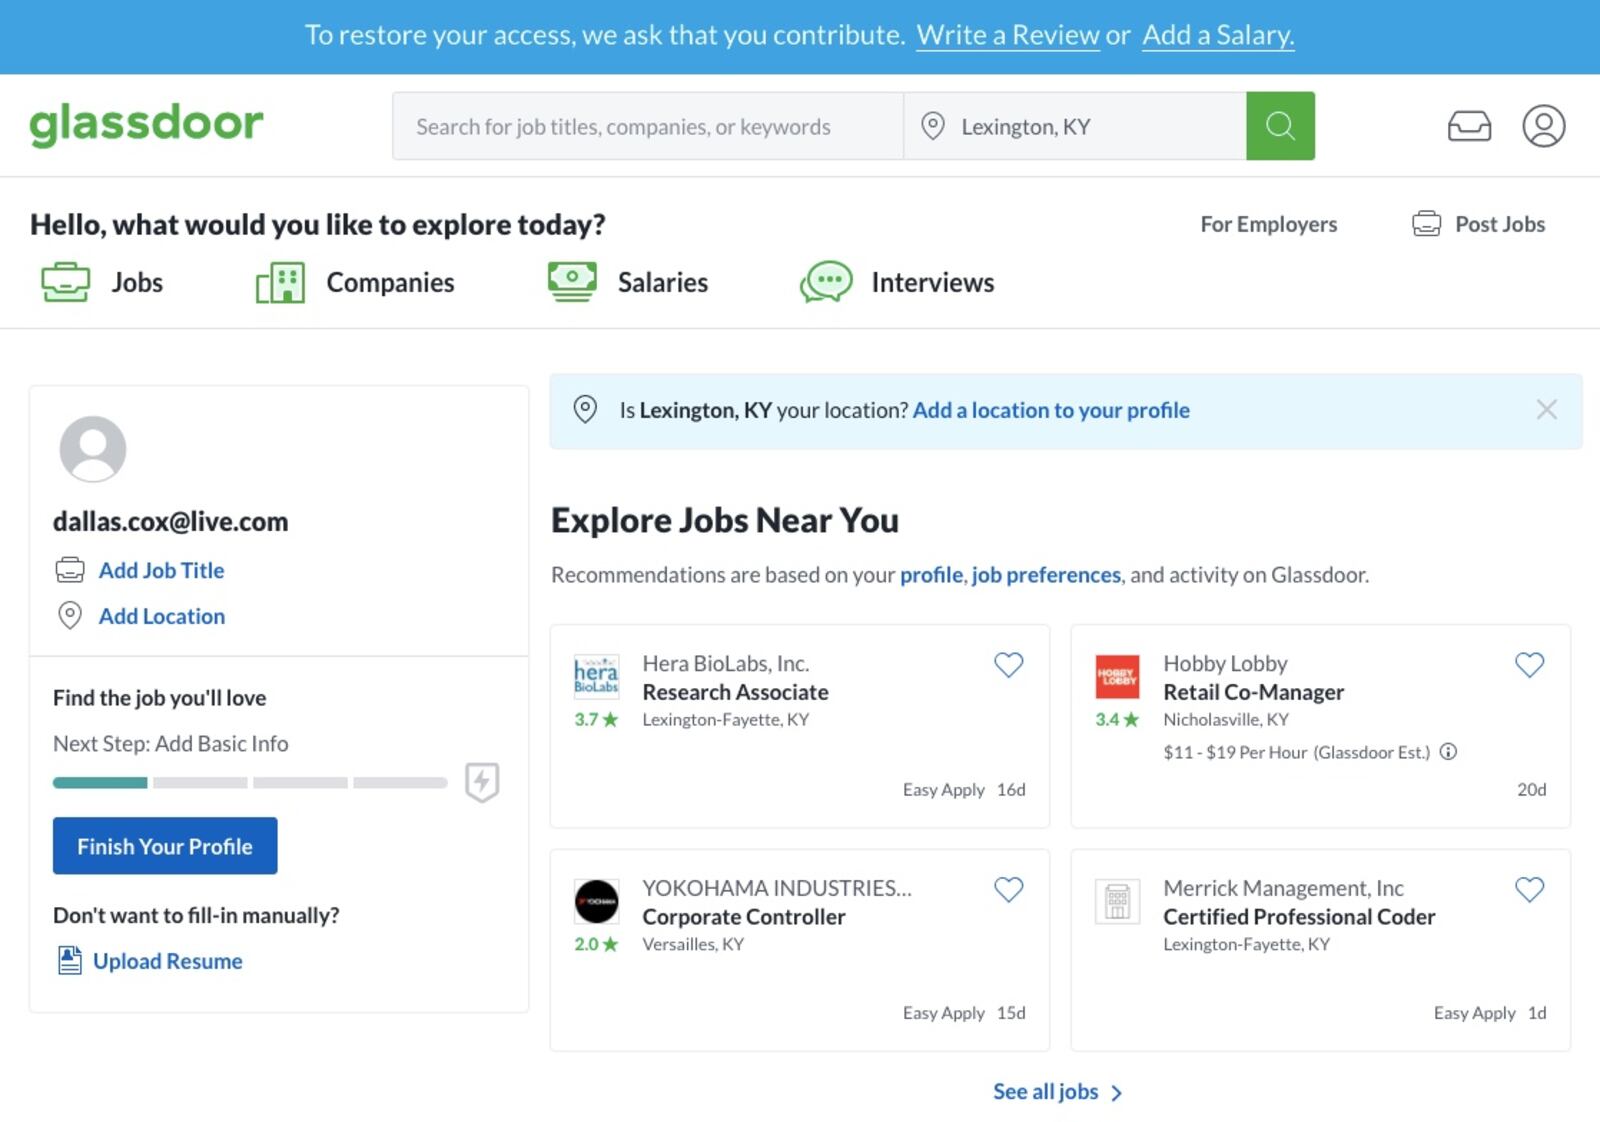Click Add Job Title link

pyautogui.click(x=161, y=570)
